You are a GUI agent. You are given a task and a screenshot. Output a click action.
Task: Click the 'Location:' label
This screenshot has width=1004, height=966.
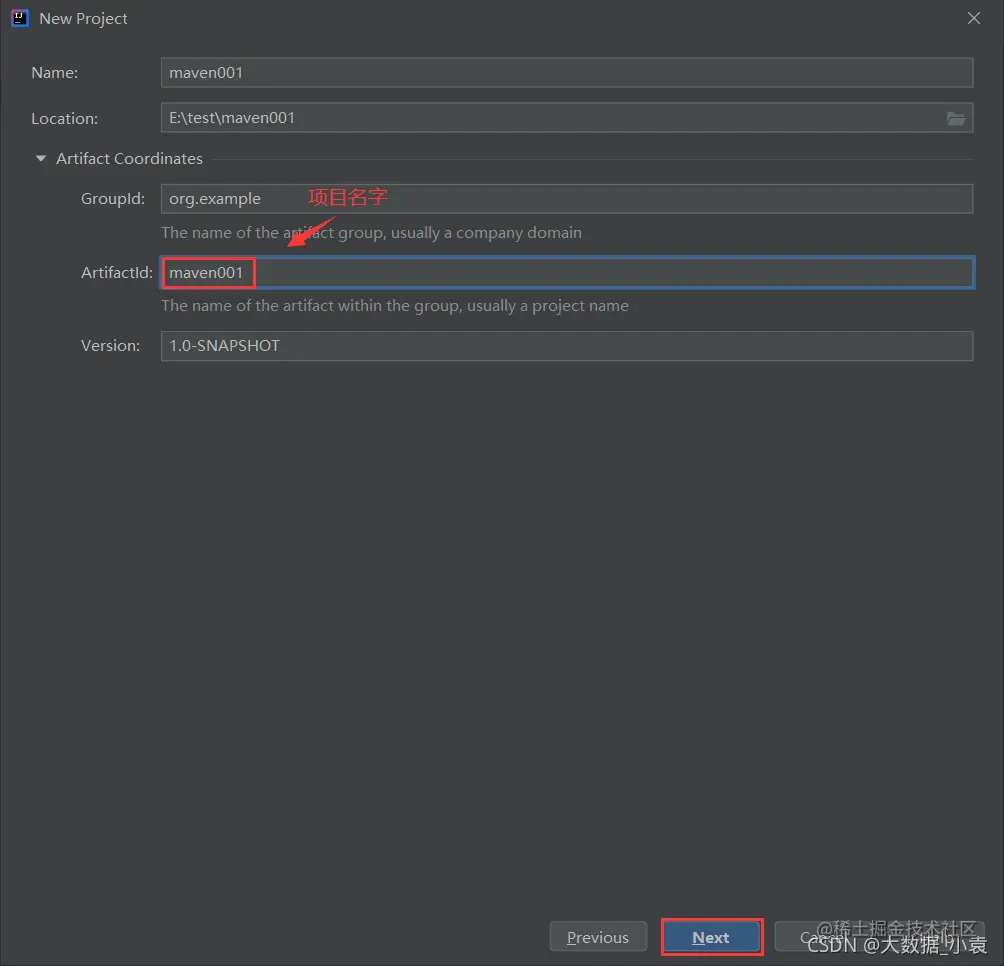(65, 118)
